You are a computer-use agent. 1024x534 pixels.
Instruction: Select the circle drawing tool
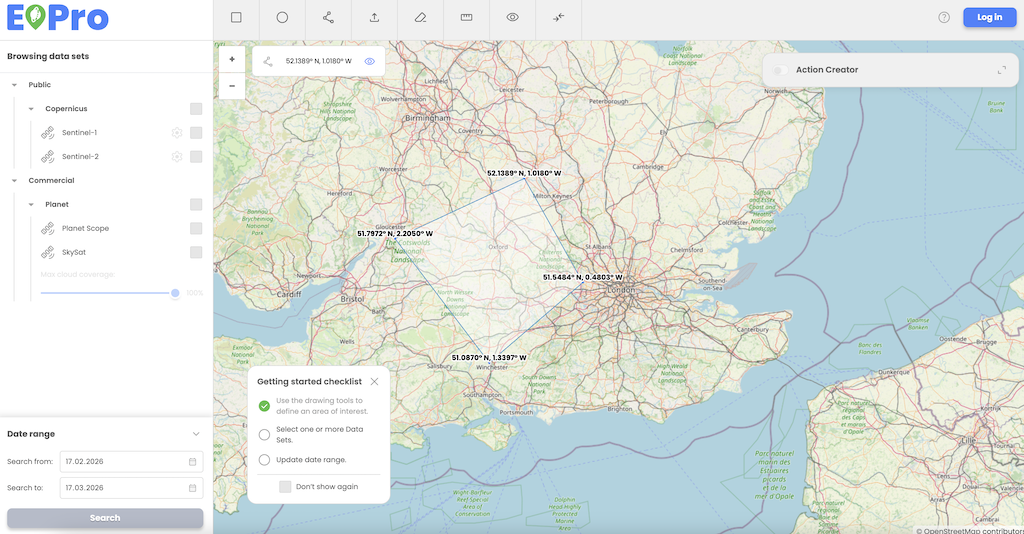point(282,18)
